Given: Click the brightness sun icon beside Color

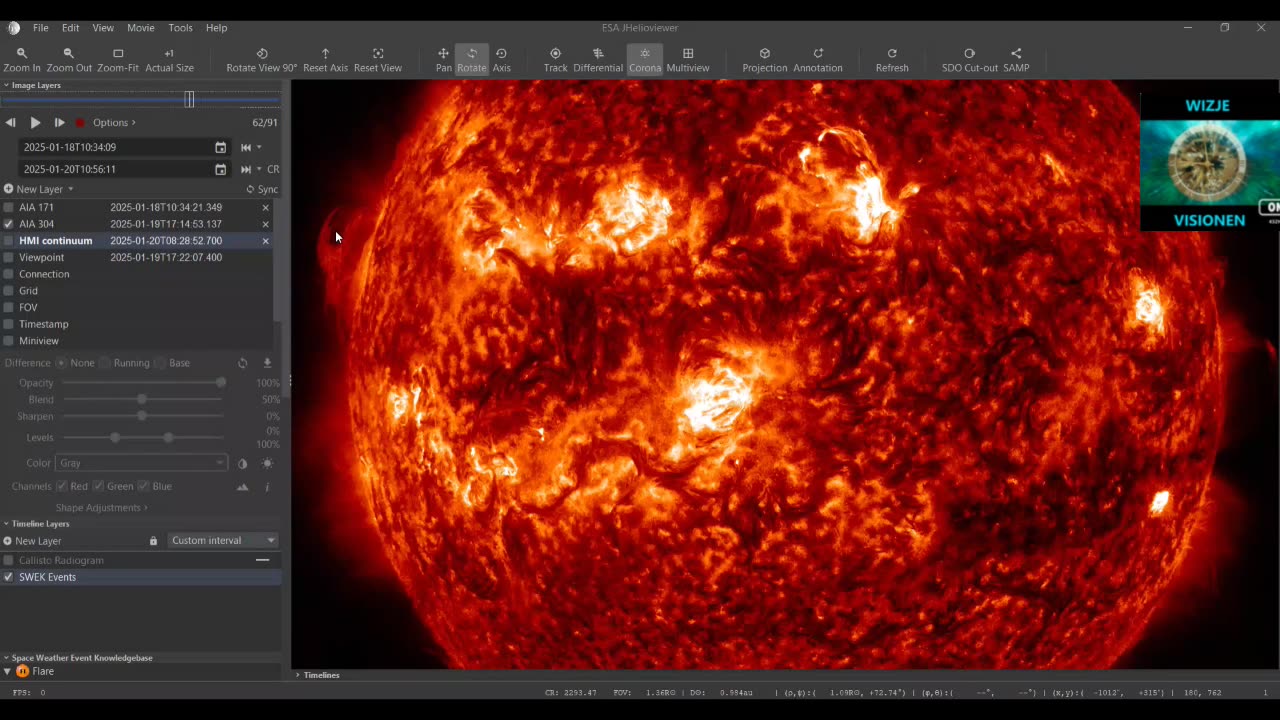Looking at the screenshot, I should [x=267, y=463].
